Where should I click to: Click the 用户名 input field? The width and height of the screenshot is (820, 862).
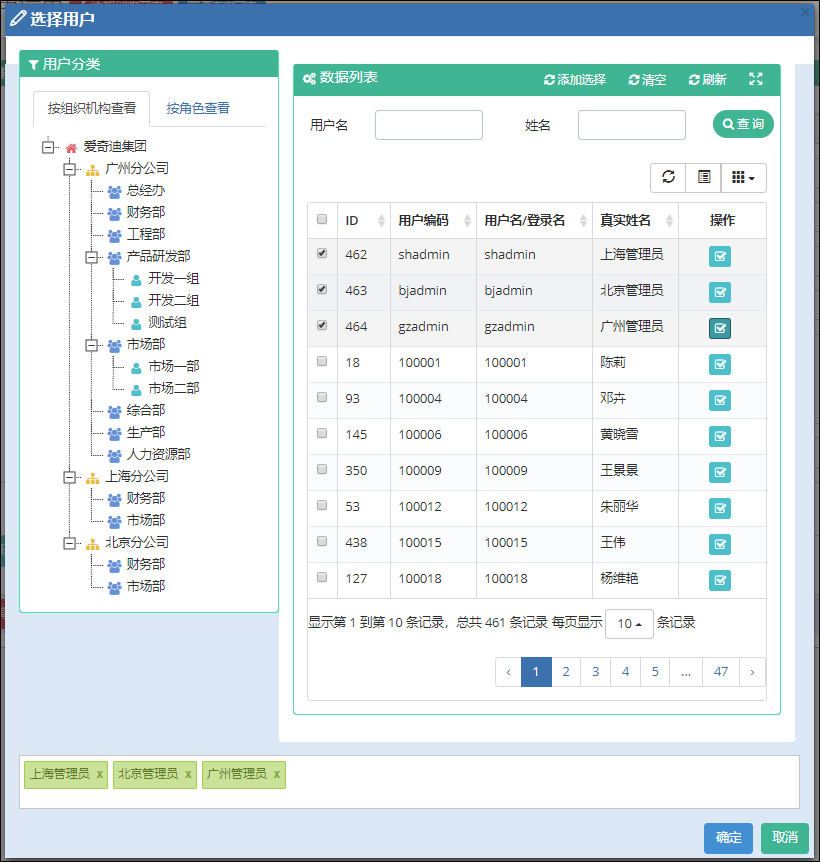click(x=428, y=125)
